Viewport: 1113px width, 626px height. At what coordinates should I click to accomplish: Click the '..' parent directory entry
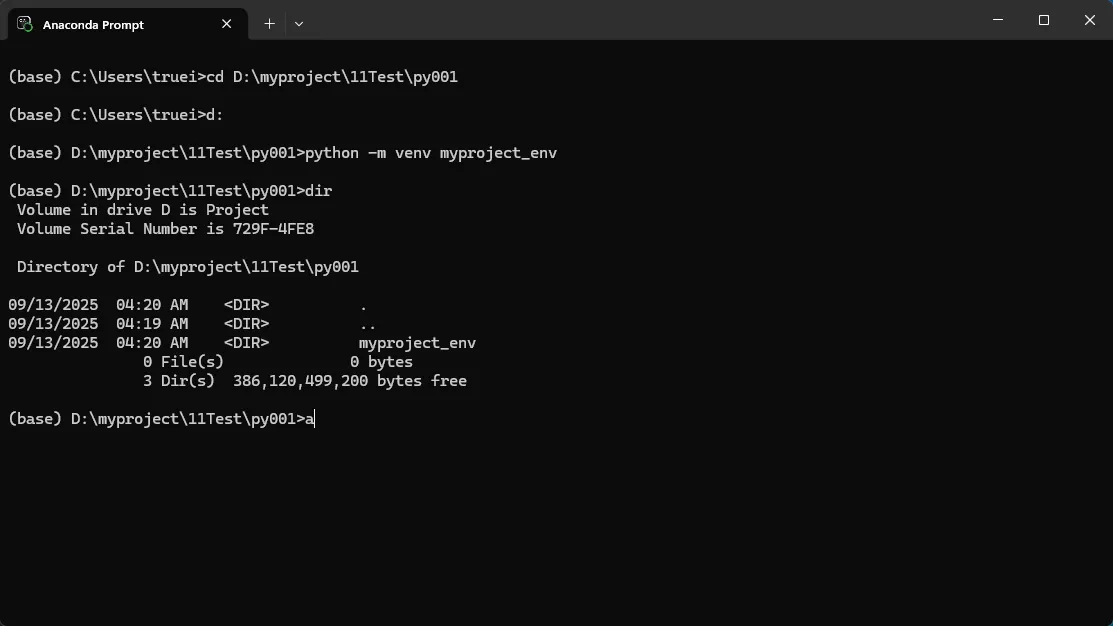coord(367,324)
